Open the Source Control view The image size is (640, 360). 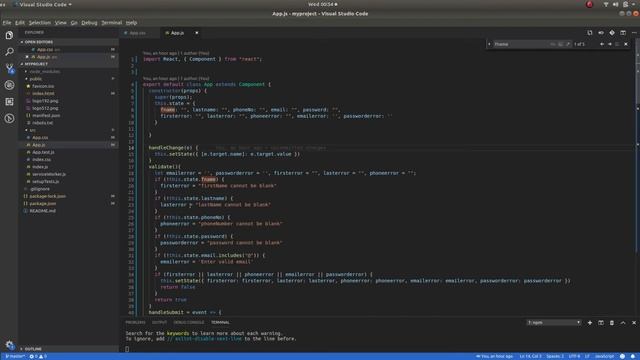[x=9, y=68]
